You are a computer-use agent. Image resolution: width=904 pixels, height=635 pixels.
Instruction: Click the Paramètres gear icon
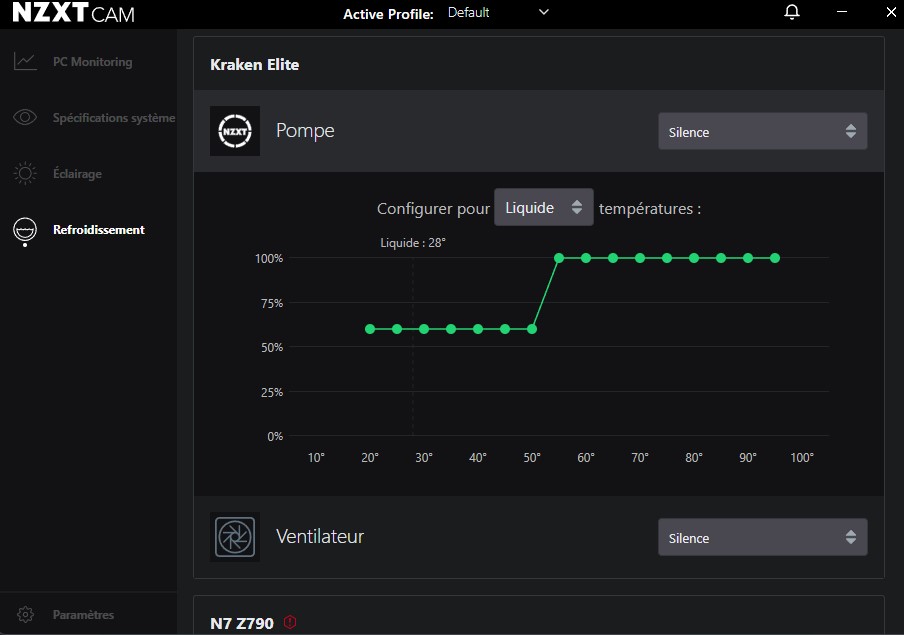pyautogui.click(x=25, y=615)
